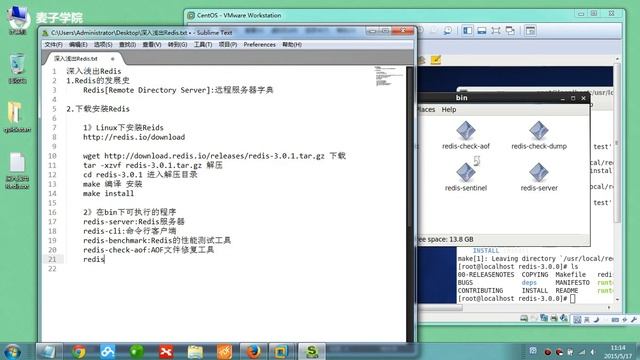The height and width of the screenshot is (360, 640).
Task: Open Places menu in bin window
Action: tap(426, 109)
